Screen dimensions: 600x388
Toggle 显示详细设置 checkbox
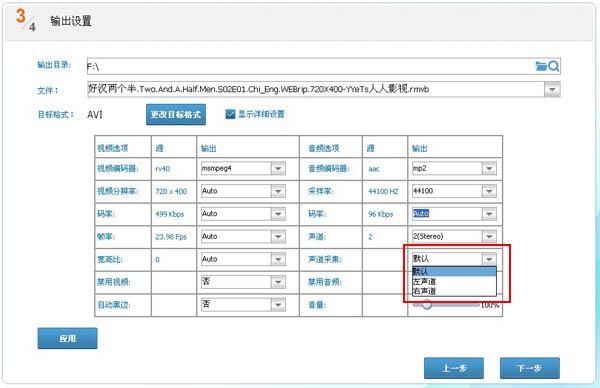pos(230,114)
